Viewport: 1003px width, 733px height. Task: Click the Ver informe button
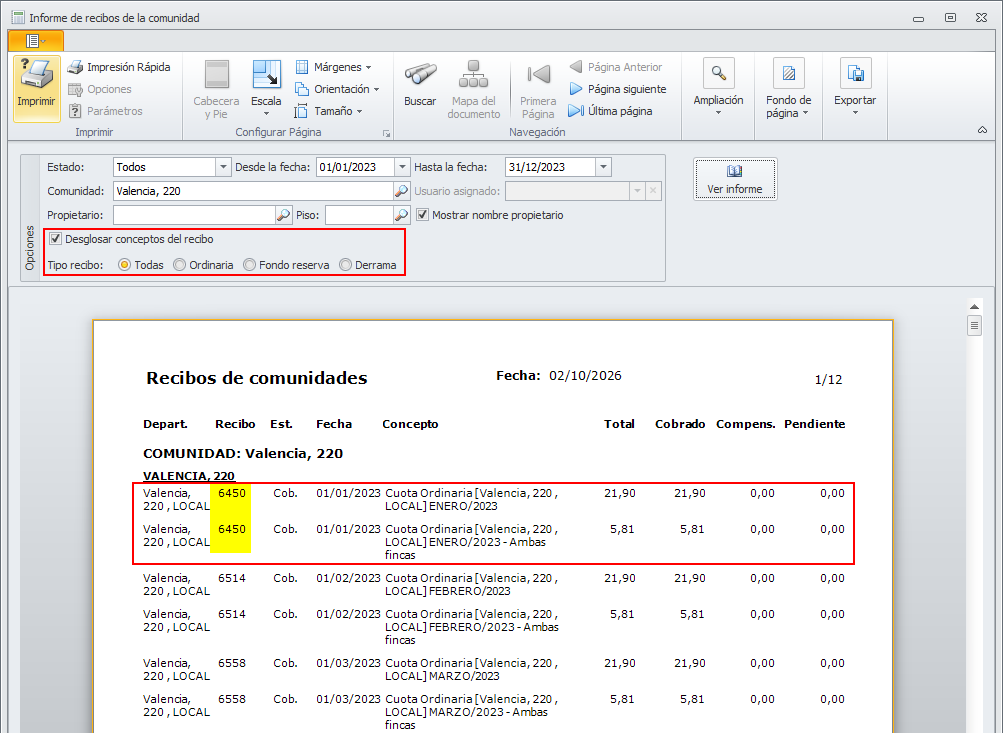[735, 179]
